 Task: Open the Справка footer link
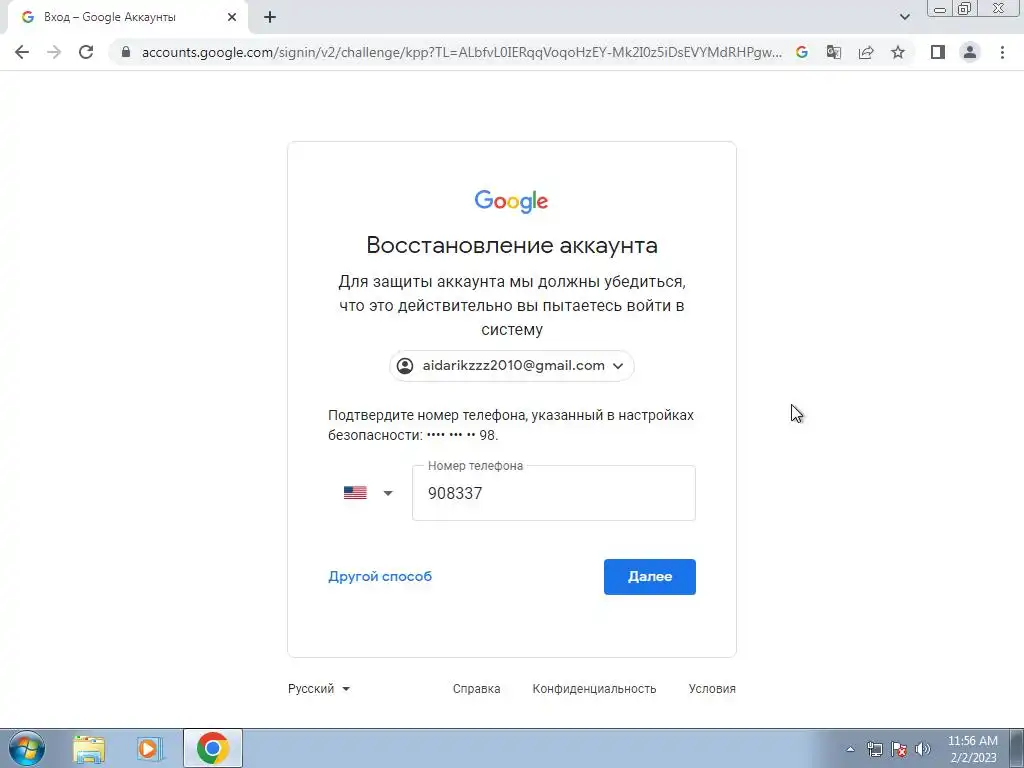pos(477,689)
